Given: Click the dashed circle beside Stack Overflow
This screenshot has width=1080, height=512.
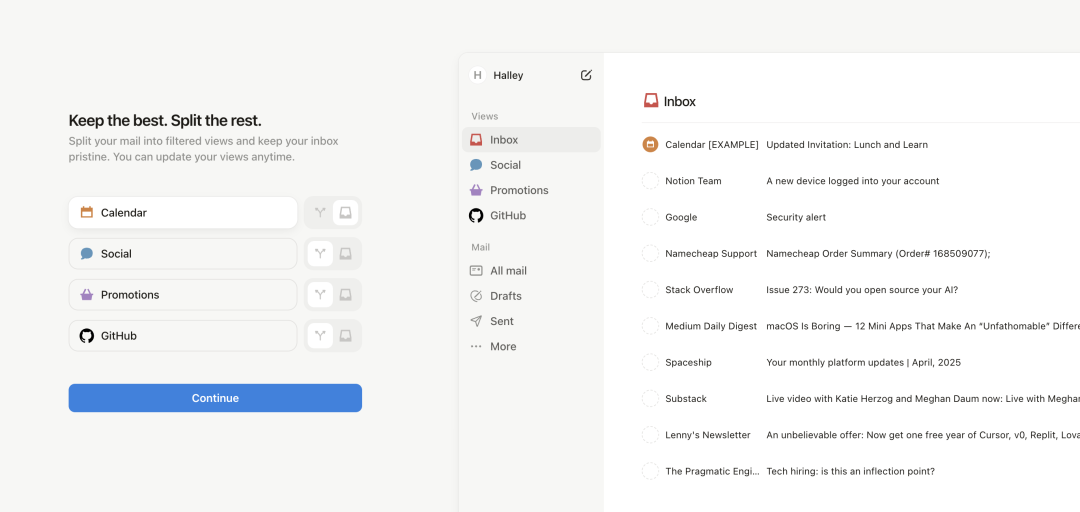Looking at the screenshot, I should pos(650,290).
